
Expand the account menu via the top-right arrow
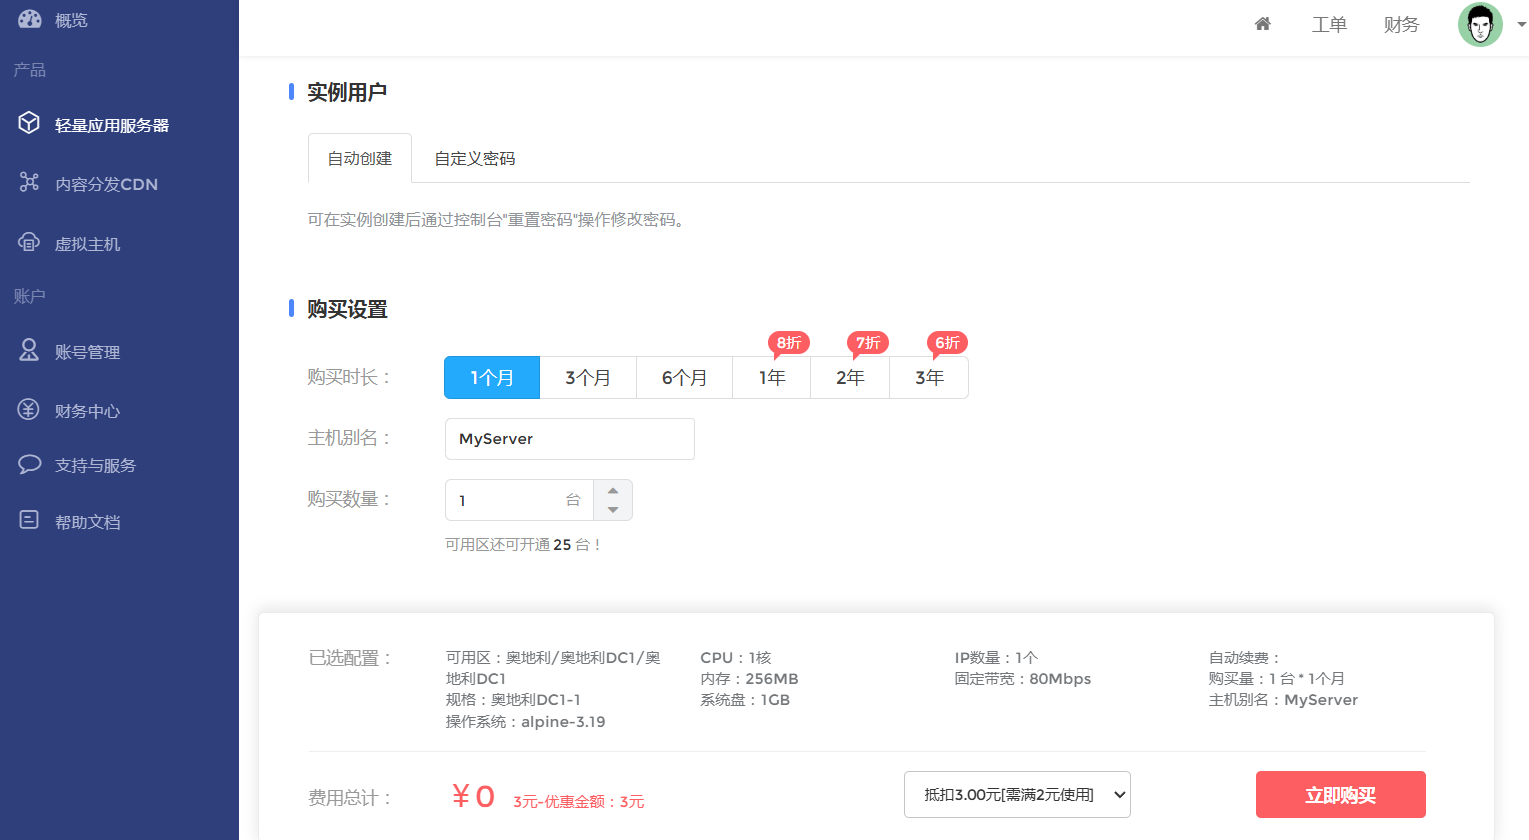click(1521, 28)
